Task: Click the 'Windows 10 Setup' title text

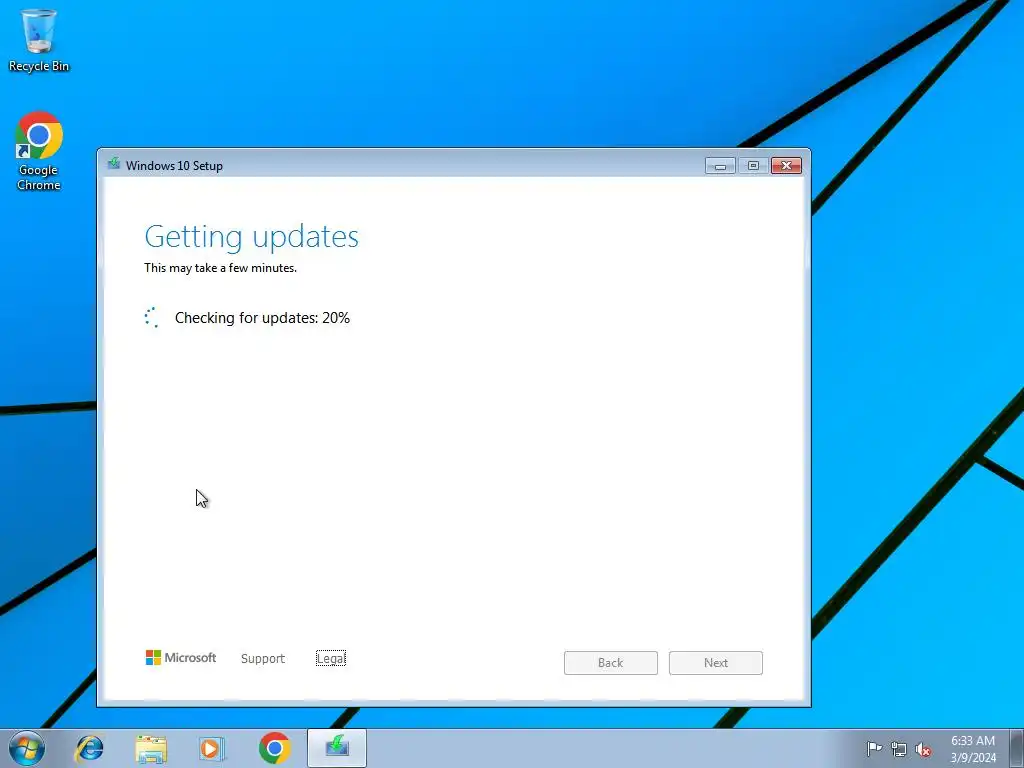Action: point(174,166)
